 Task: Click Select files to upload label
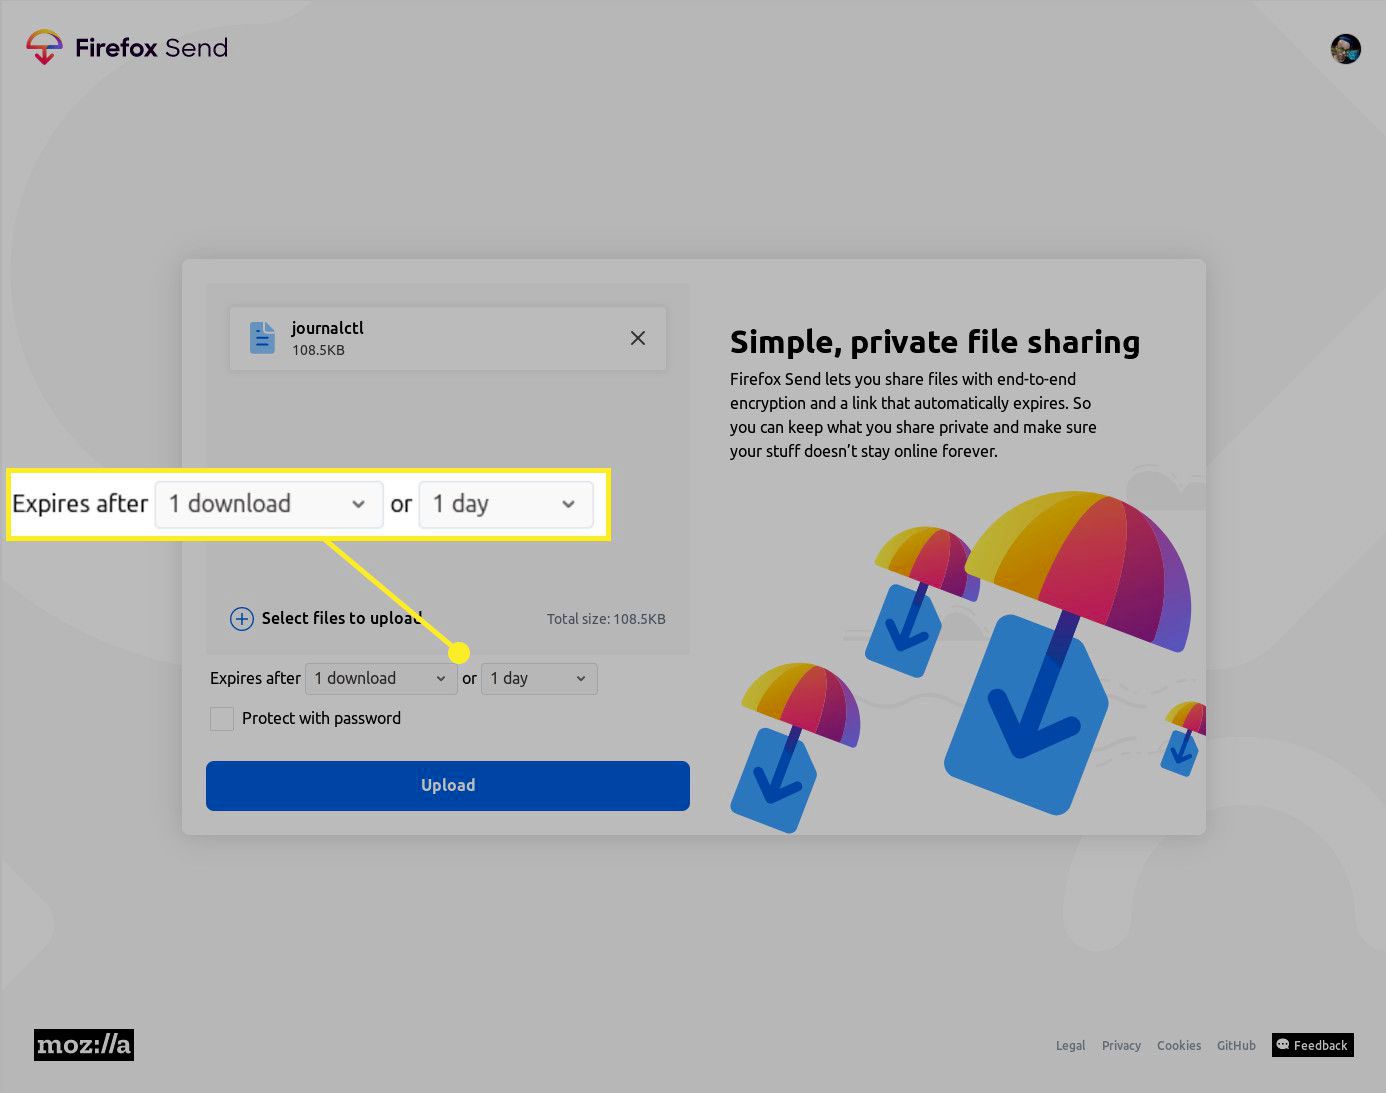pyautogui.click(x=342, y=618)
